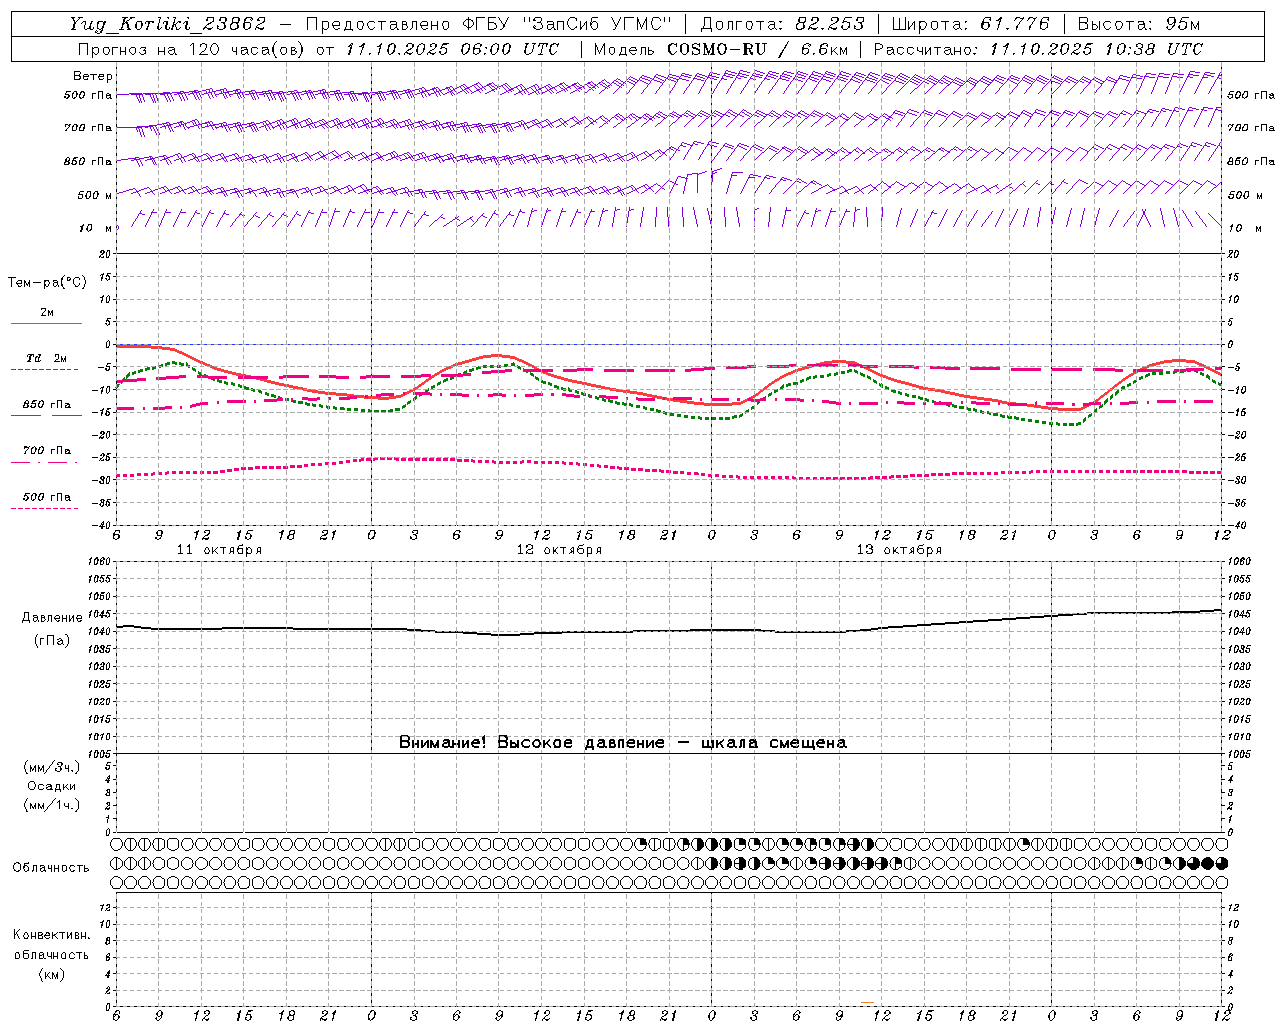
Task: Select the Широта: 61.776 value
Action: pos(970,24)
